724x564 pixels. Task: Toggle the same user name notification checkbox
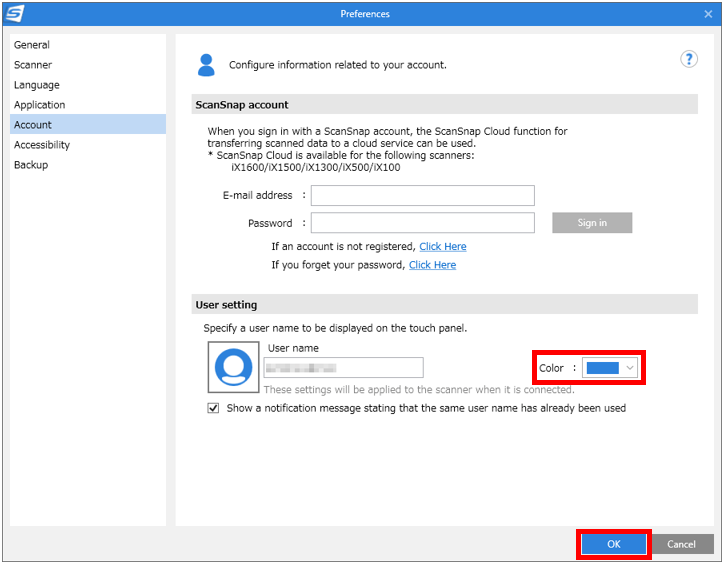click(213, 408)
